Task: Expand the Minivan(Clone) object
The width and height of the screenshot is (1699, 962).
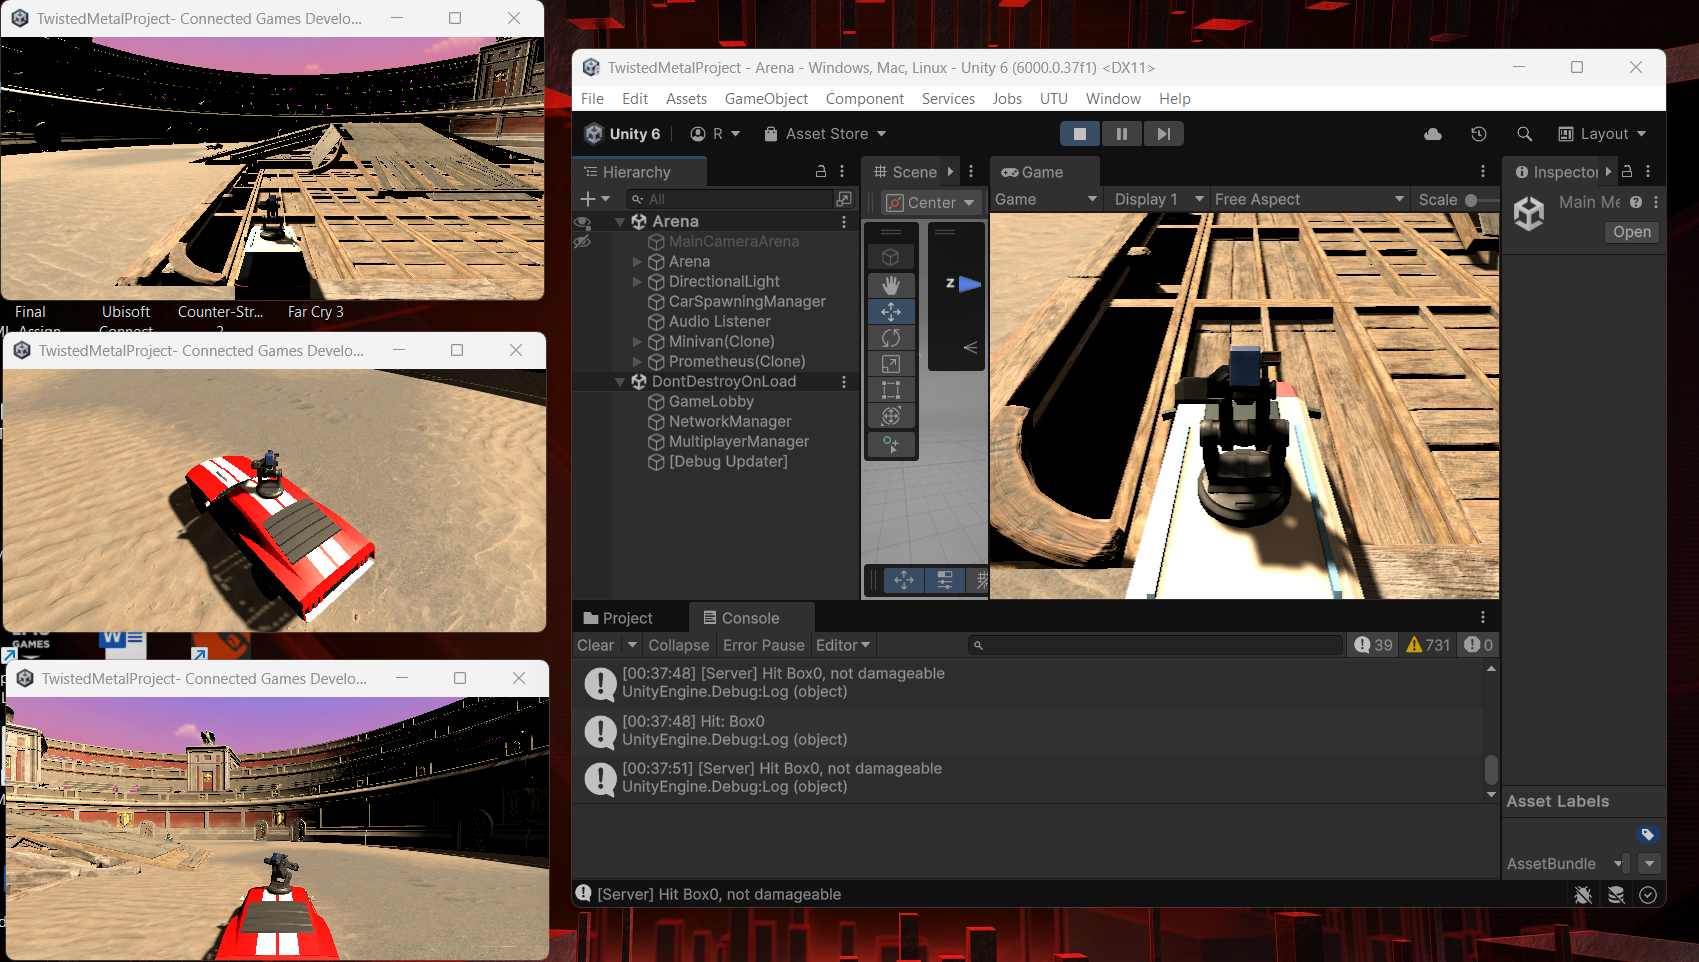Action: (x=637, y=342)
